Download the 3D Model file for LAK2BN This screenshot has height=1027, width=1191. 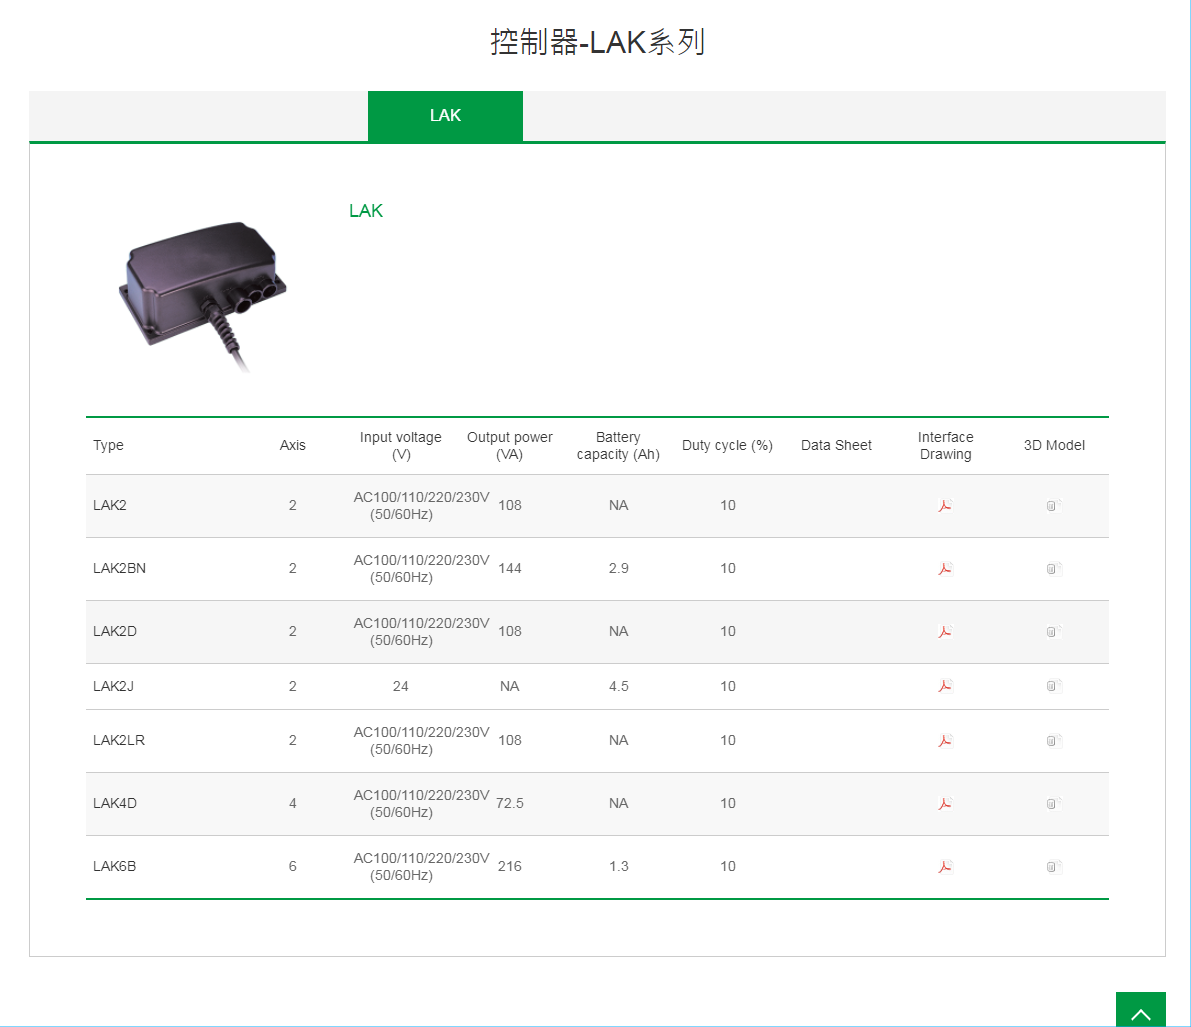pos(1052,568)
